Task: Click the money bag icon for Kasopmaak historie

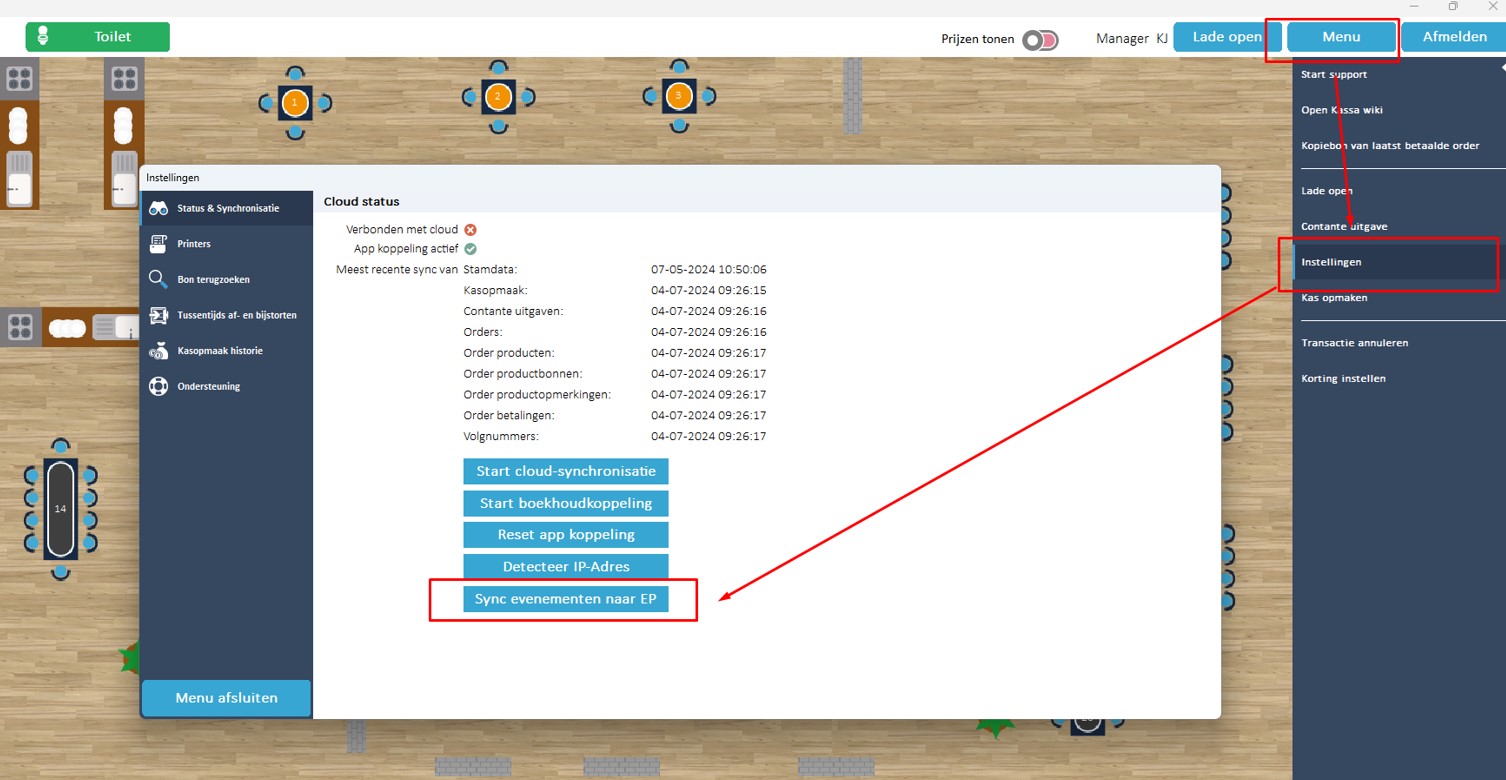Action: tap(158, 351)
